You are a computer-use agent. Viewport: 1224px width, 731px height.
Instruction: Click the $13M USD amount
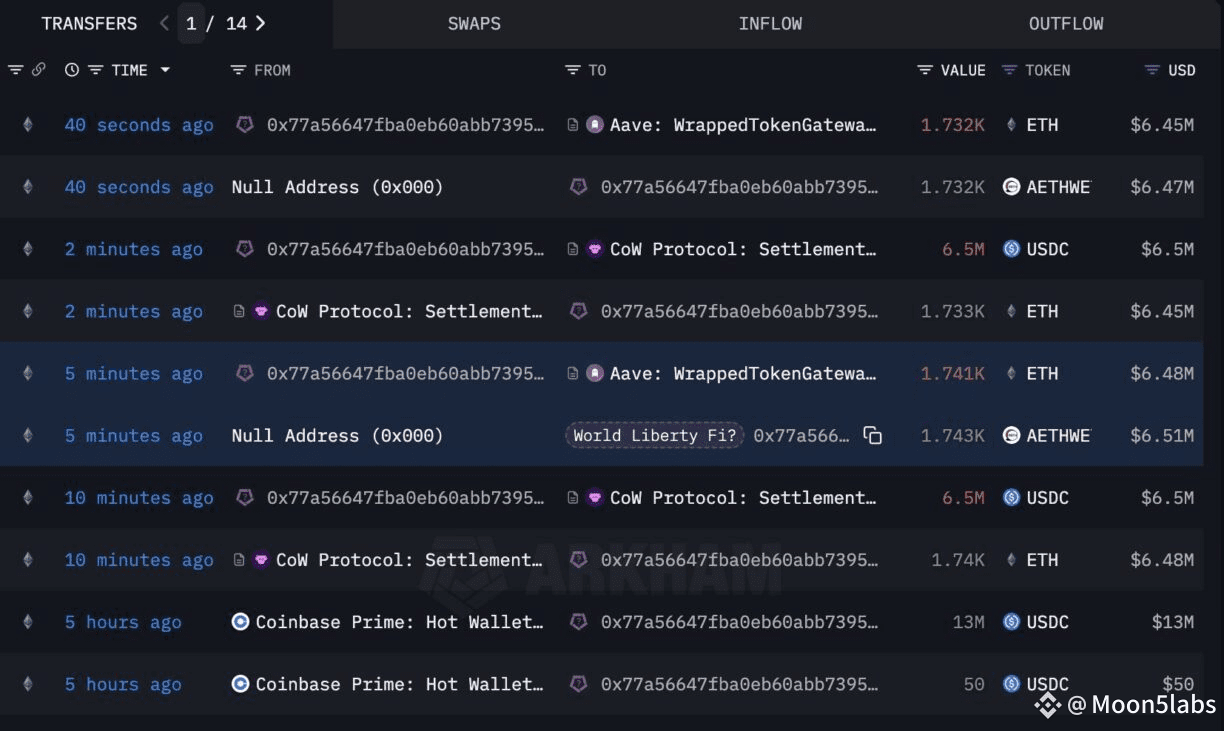coord(1173,622)
